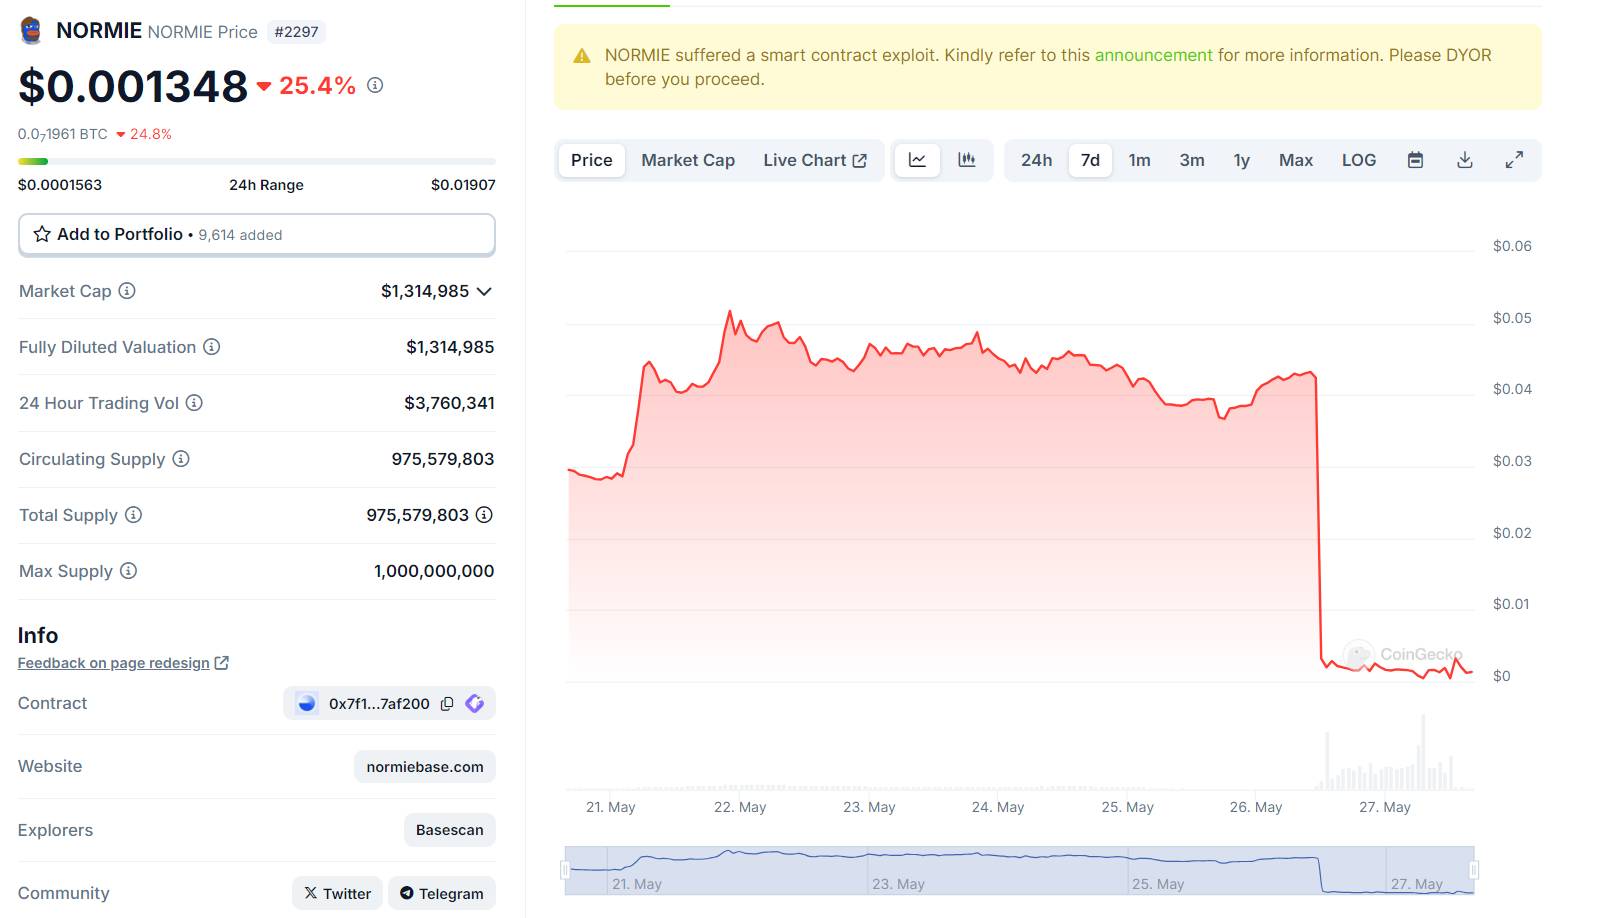Click the 0.0₇1961 BTC price text
1621x918 pixels.
63,134
